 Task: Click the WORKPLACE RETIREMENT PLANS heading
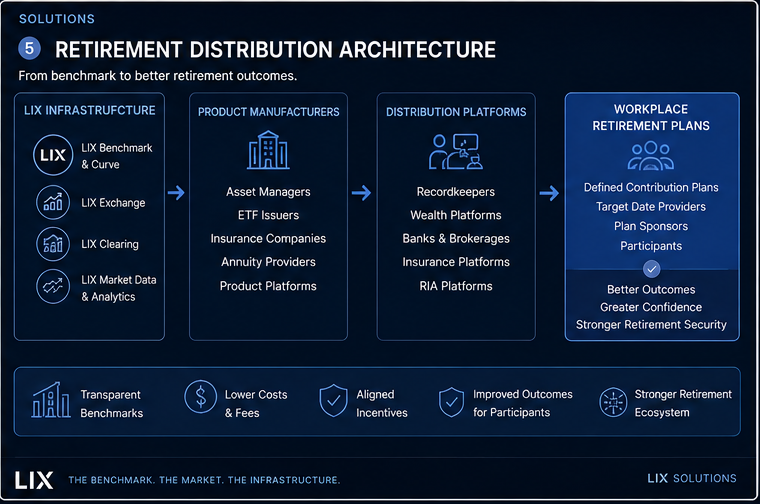(x=651, y=117)
